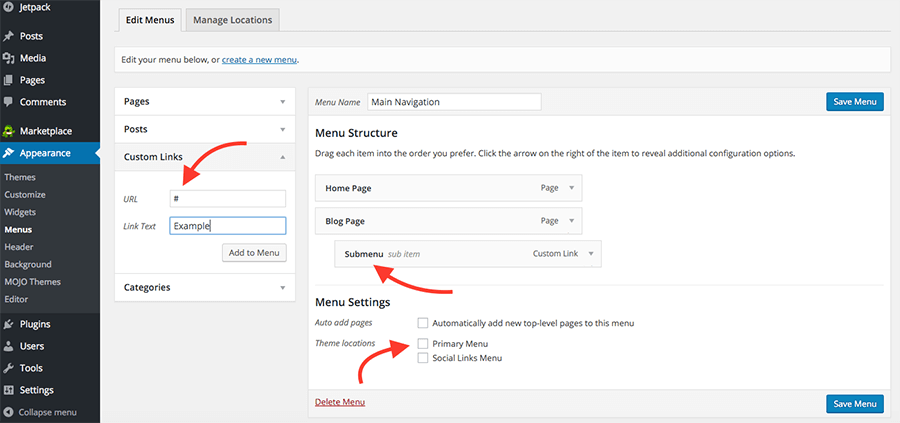Click the Plugins plug icon
The height and width of the screenshot is (423, 900).
pyautogui.click(x=8, y=324)
